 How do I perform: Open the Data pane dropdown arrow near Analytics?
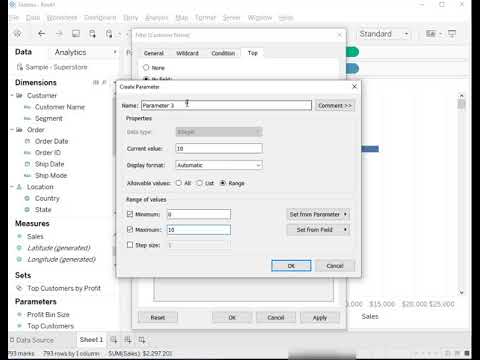tap(115, 52)
